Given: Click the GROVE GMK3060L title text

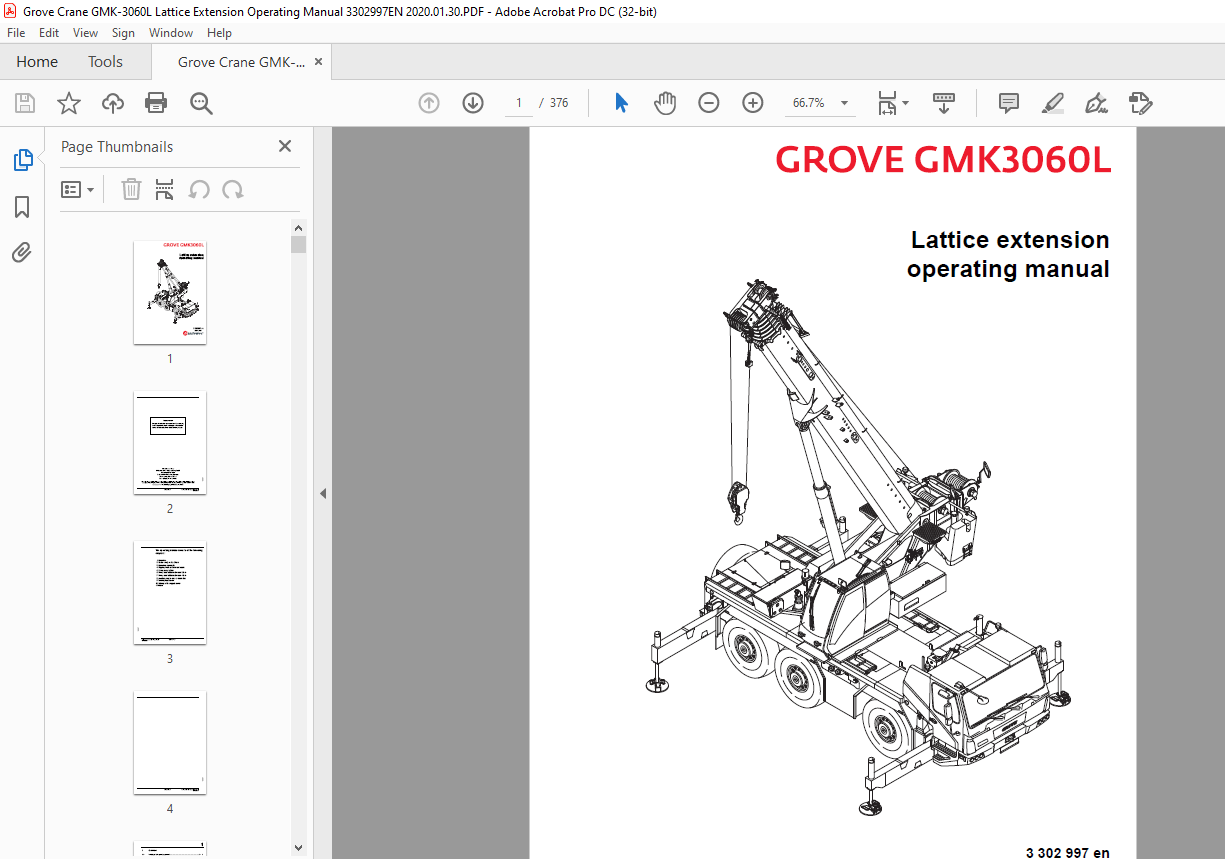Looking at the screenshot, I should [943, 160].
